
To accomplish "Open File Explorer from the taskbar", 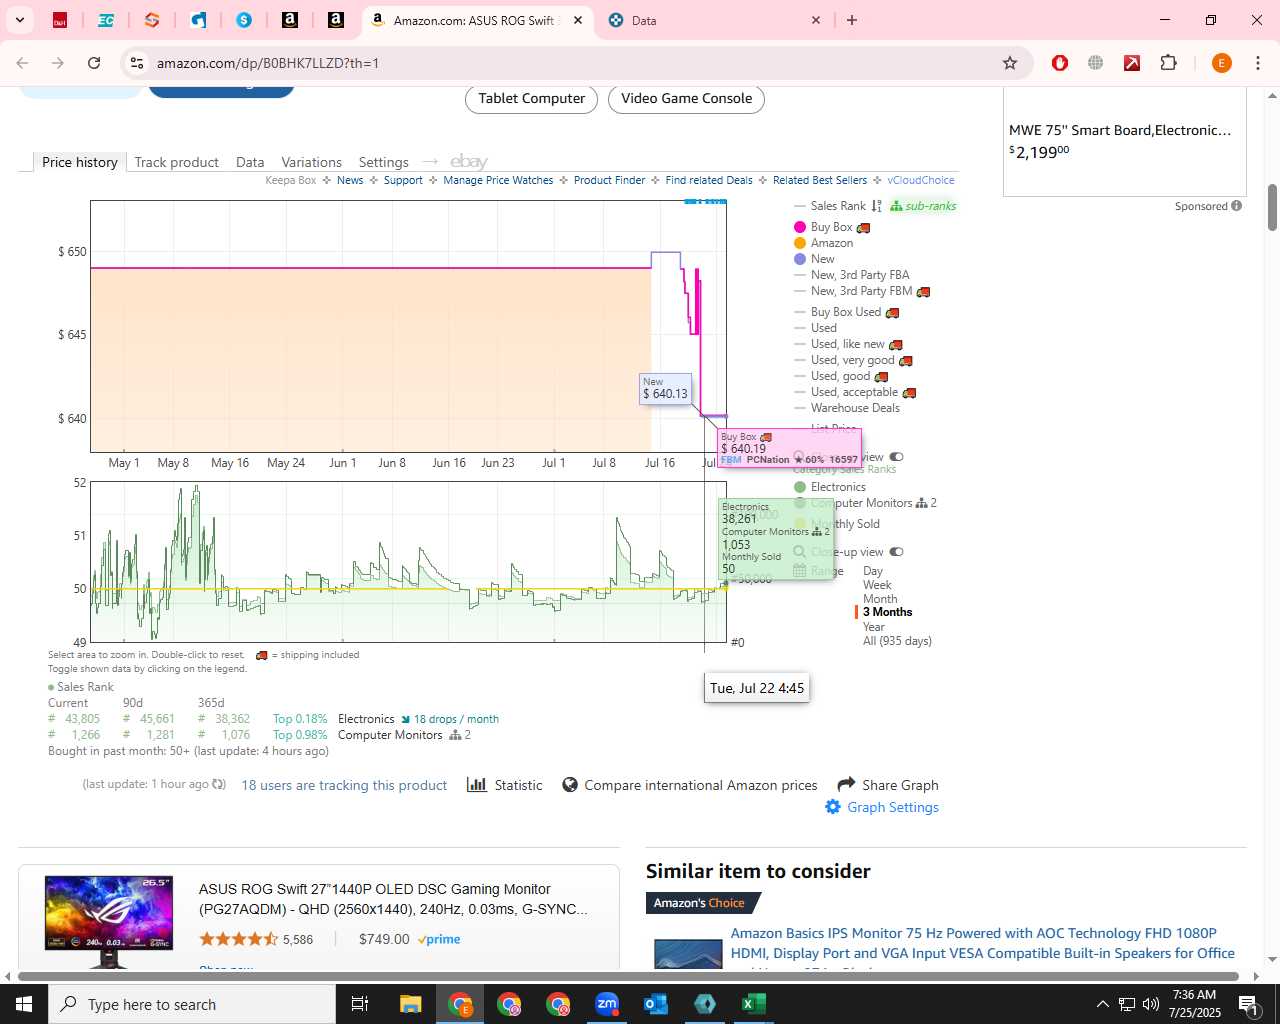I will 411,1004.
